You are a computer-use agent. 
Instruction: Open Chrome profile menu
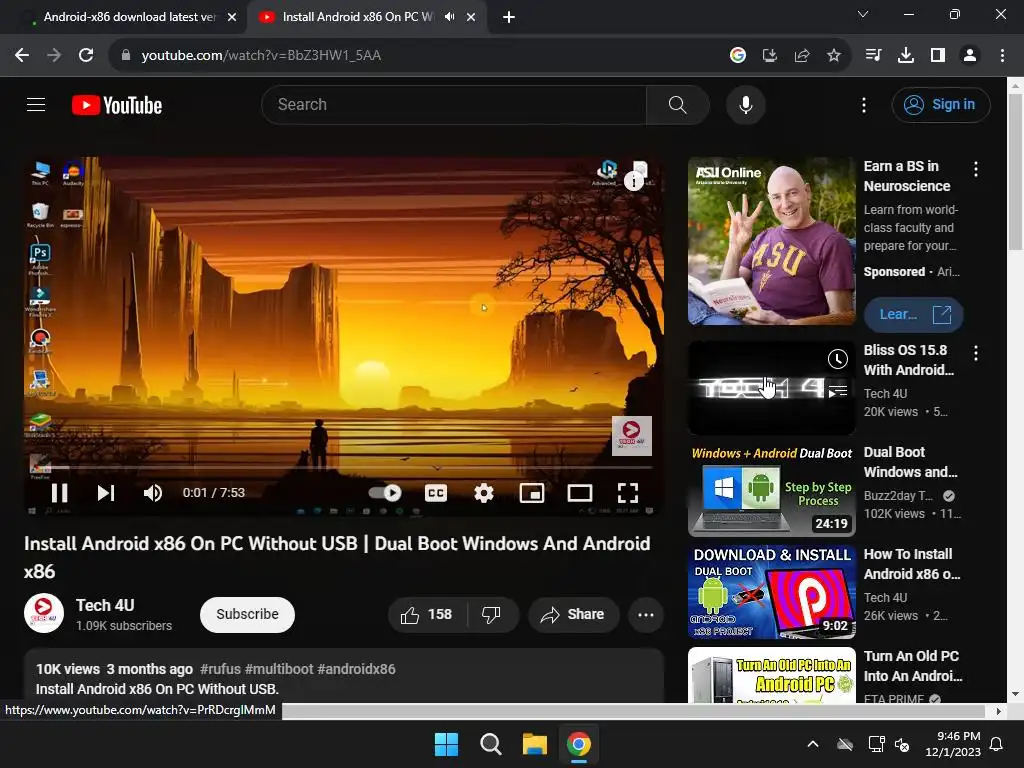pyautogui.click(x=970, y=56)
